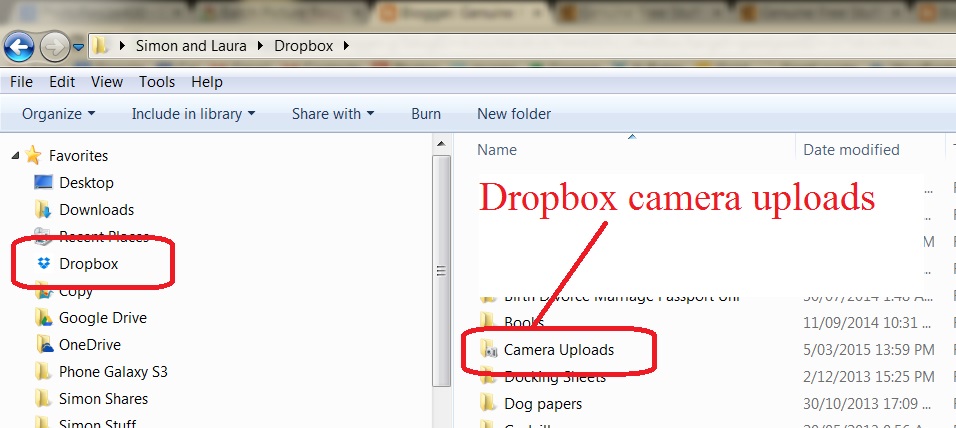Screen dimensions: 956x428
Task: Click date '5/03/2015 13:59 PM'
Action: pyautogui.click(x=869, y=350)
